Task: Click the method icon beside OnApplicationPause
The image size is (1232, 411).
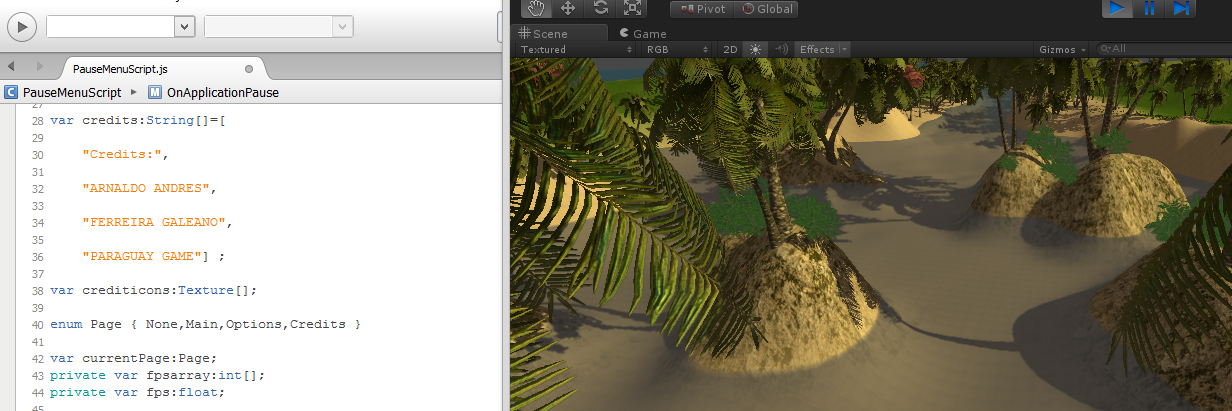Action: click(x=155, y=92)
